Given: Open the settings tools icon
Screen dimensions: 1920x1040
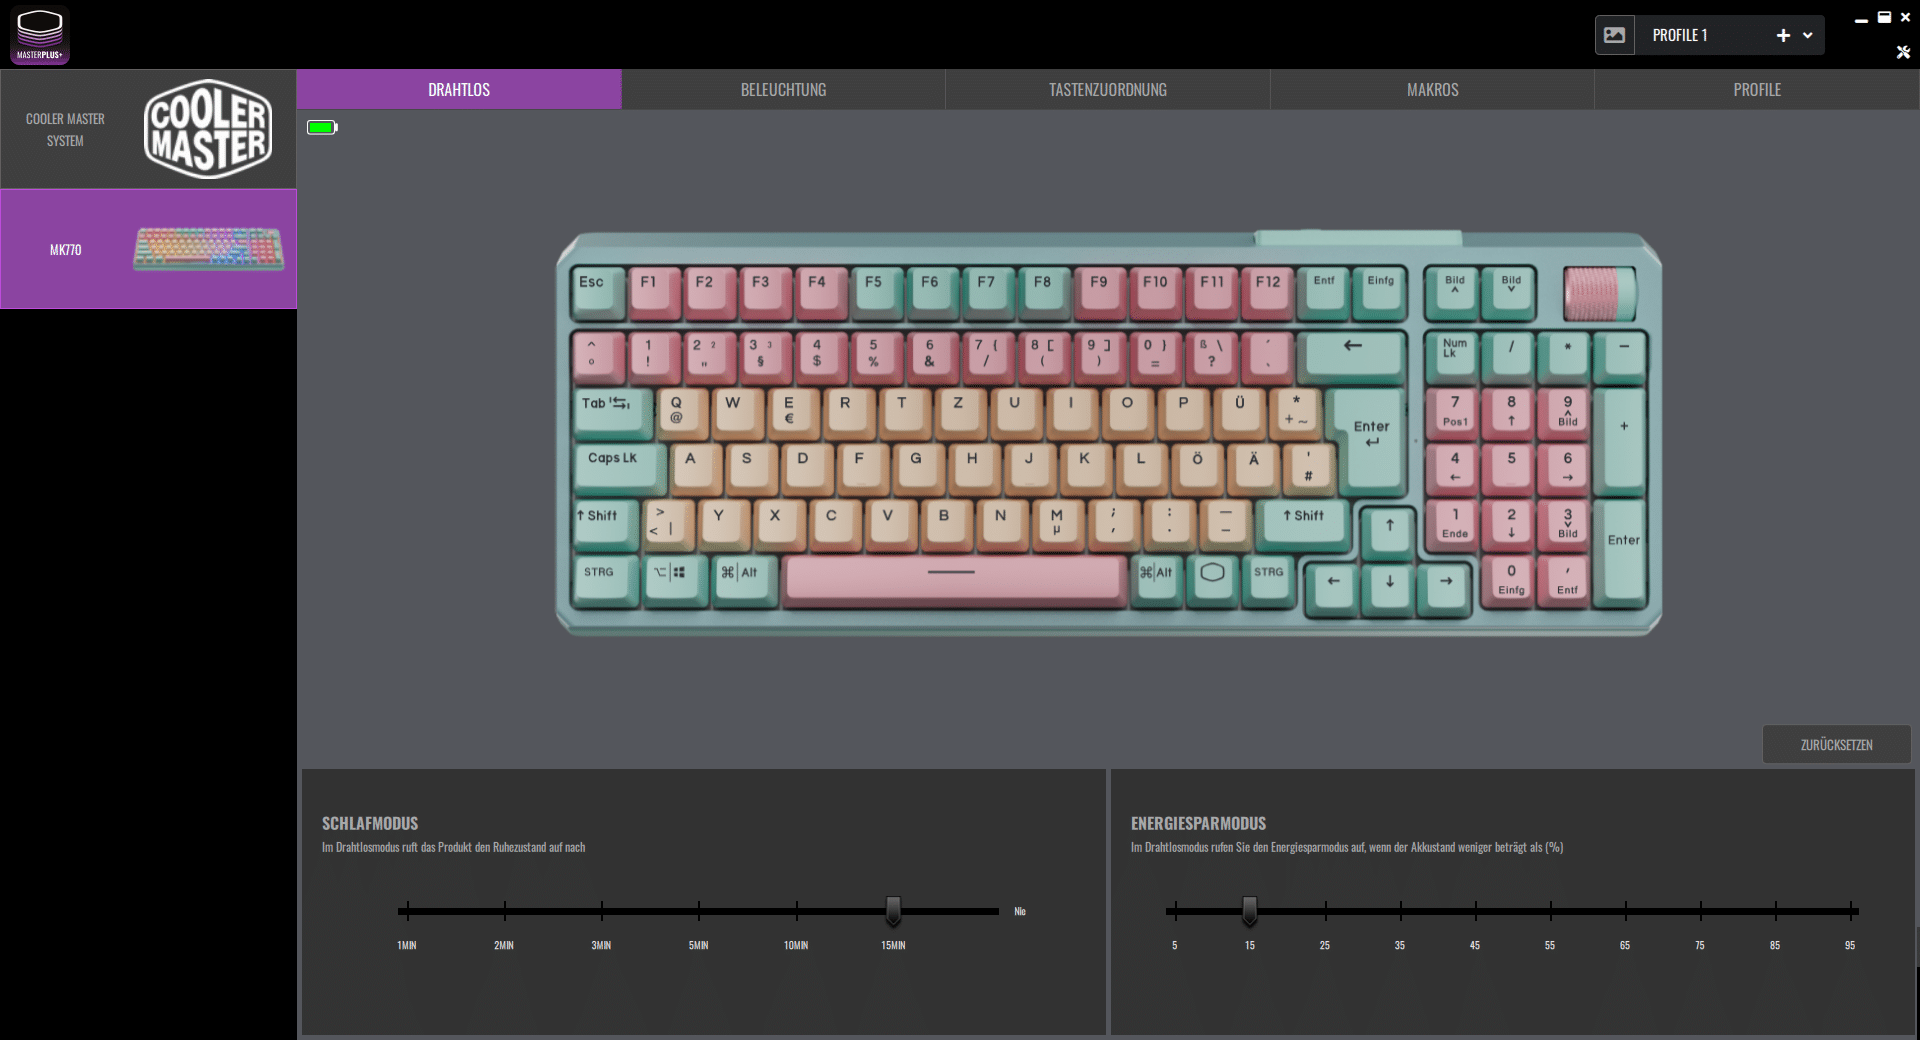Looking at the screenshot, I should [x=1903, y=52].
